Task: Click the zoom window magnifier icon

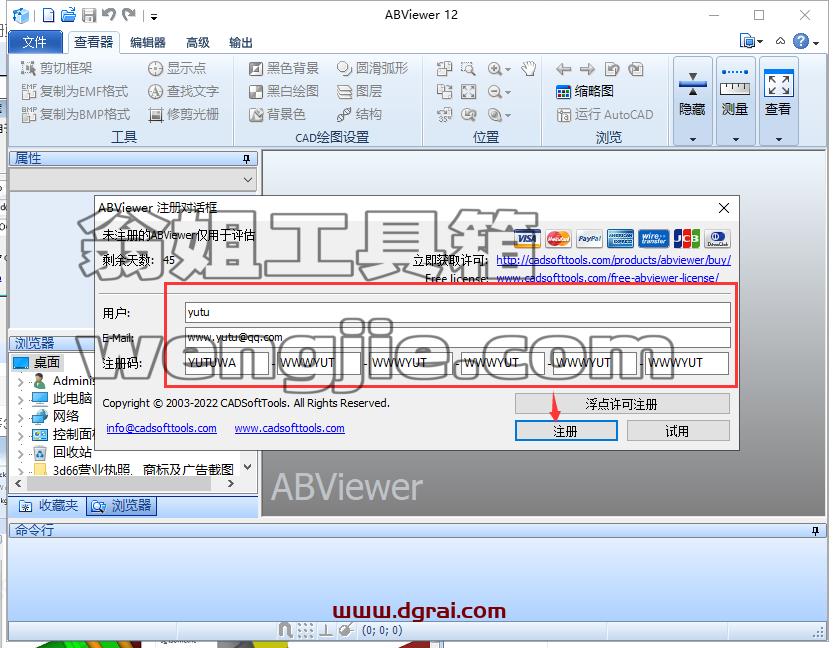Action: (468, 69)
